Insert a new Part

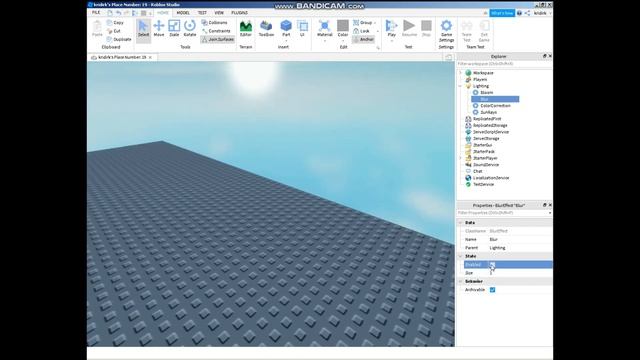coord(286,29)
